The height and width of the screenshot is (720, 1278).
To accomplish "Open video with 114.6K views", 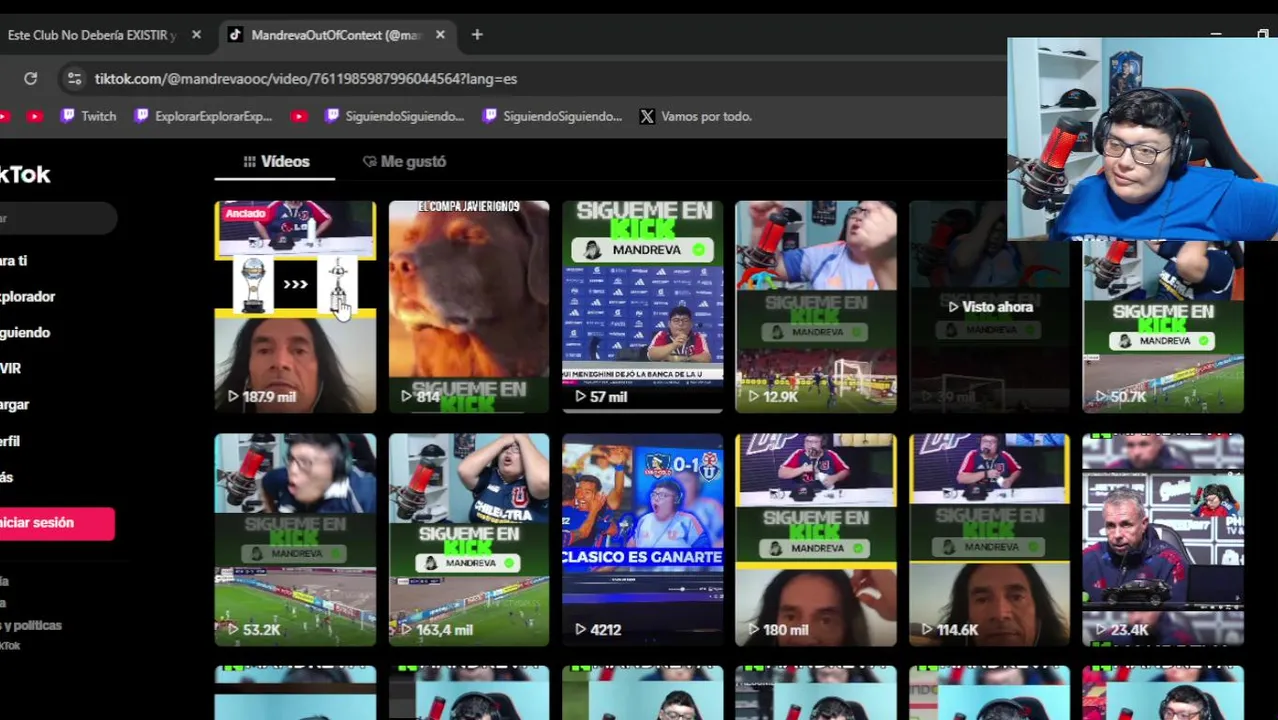I will (989, 540).
